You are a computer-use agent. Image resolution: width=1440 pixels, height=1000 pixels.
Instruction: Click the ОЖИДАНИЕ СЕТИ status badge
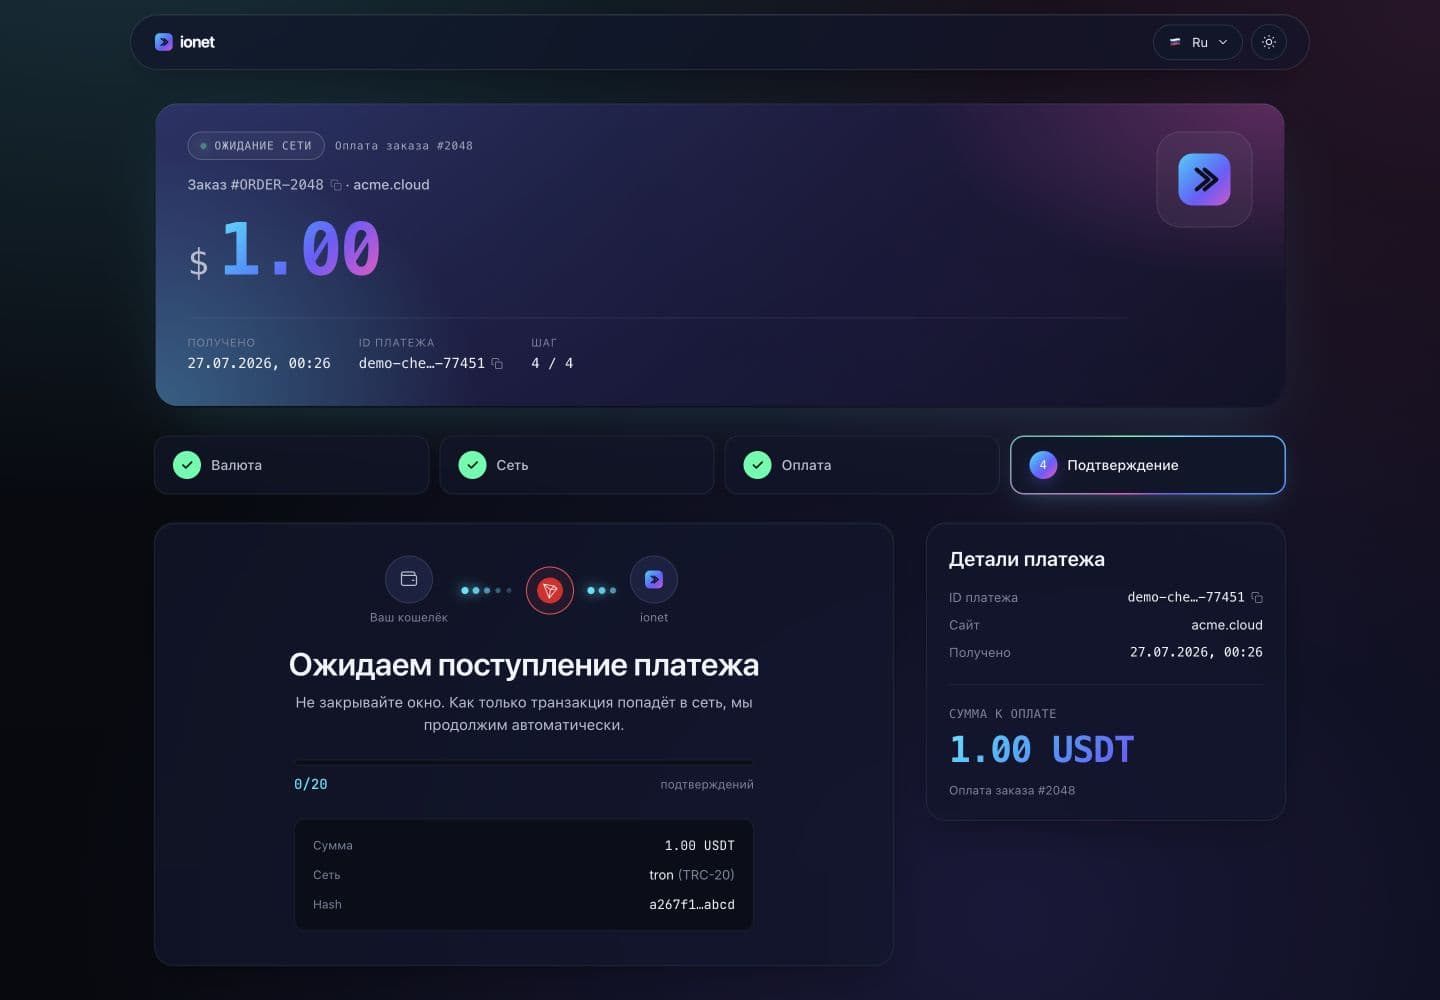256,145
